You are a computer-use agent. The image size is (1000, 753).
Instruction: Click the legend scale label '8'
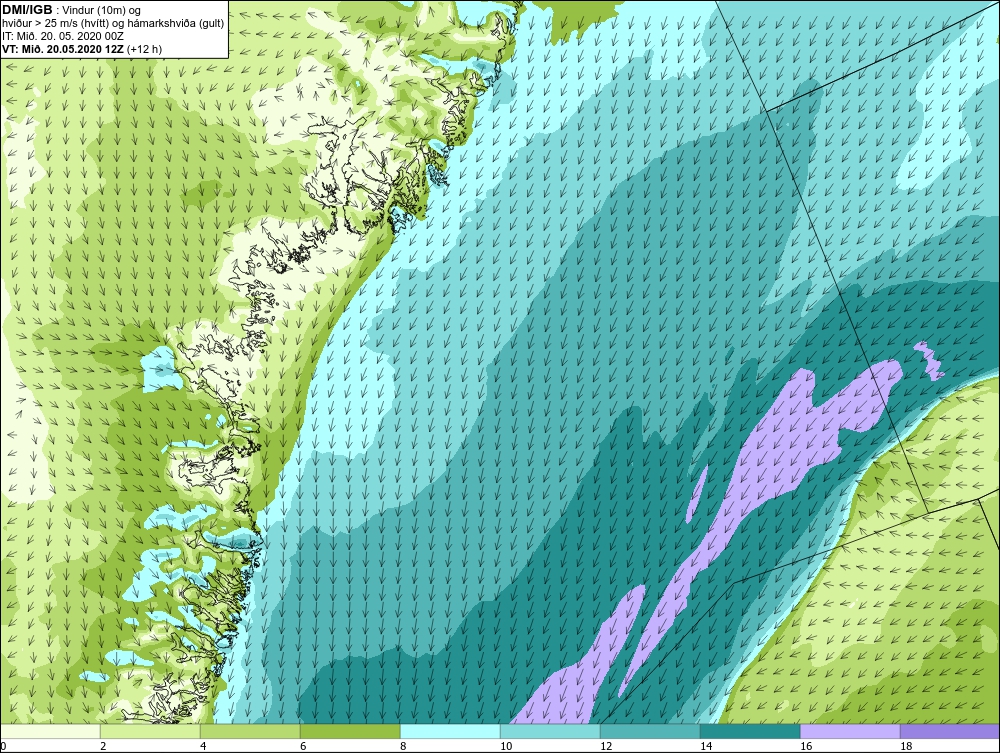point(403,746)
